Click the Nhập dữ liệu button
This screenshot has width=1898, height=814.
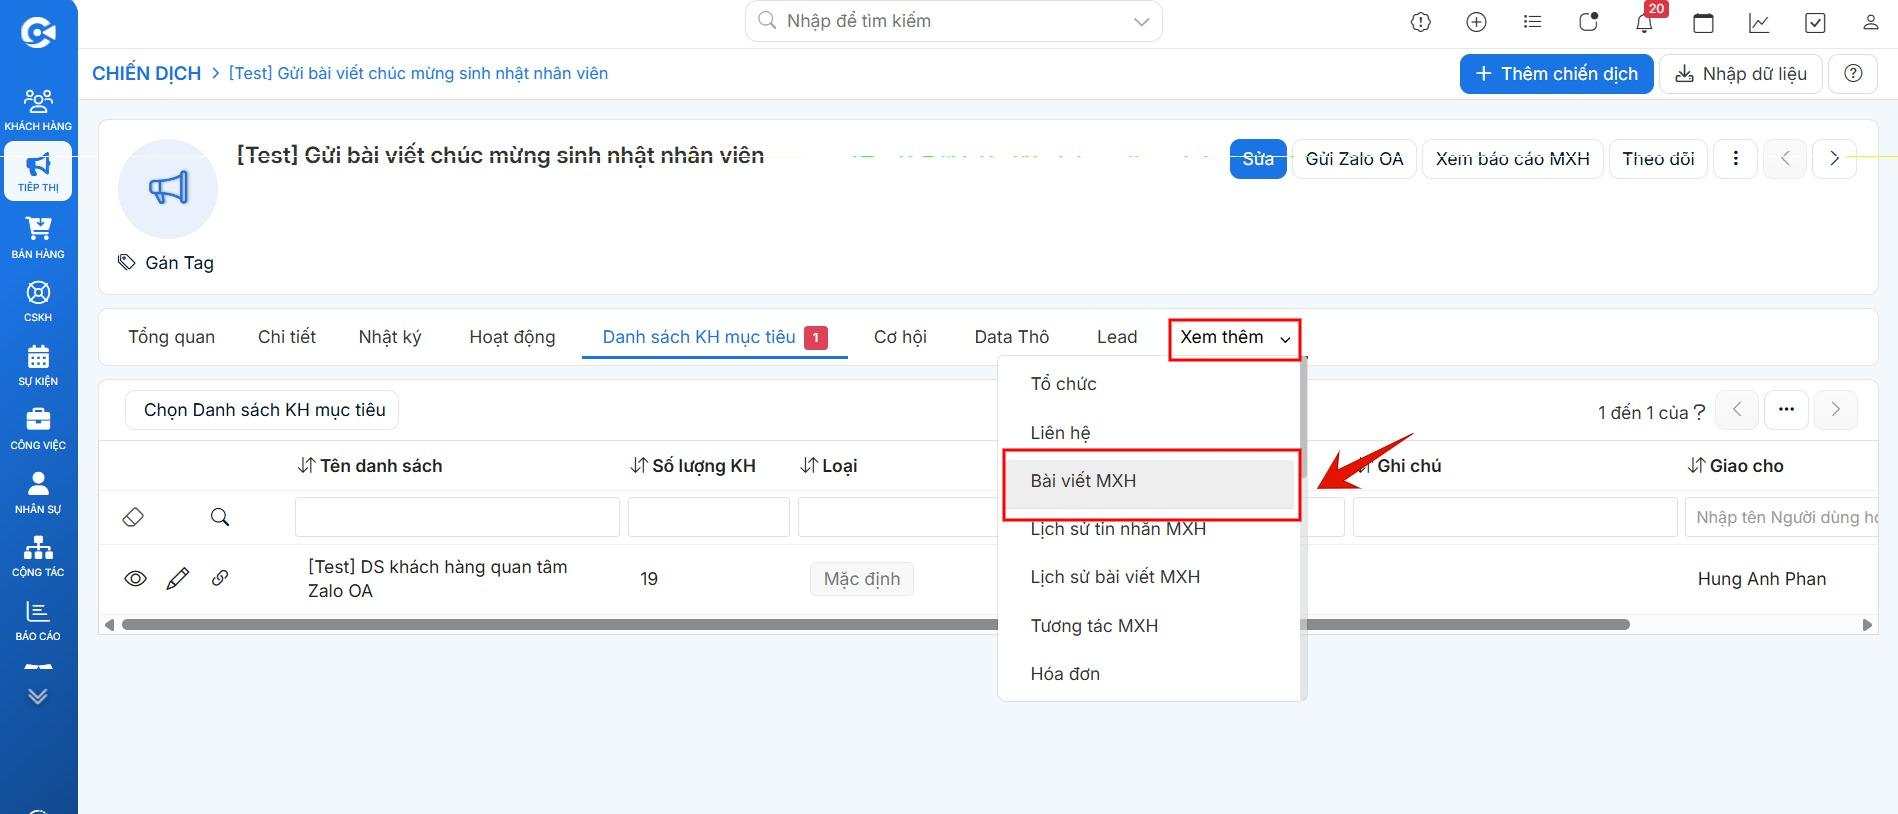[1741, 74]
